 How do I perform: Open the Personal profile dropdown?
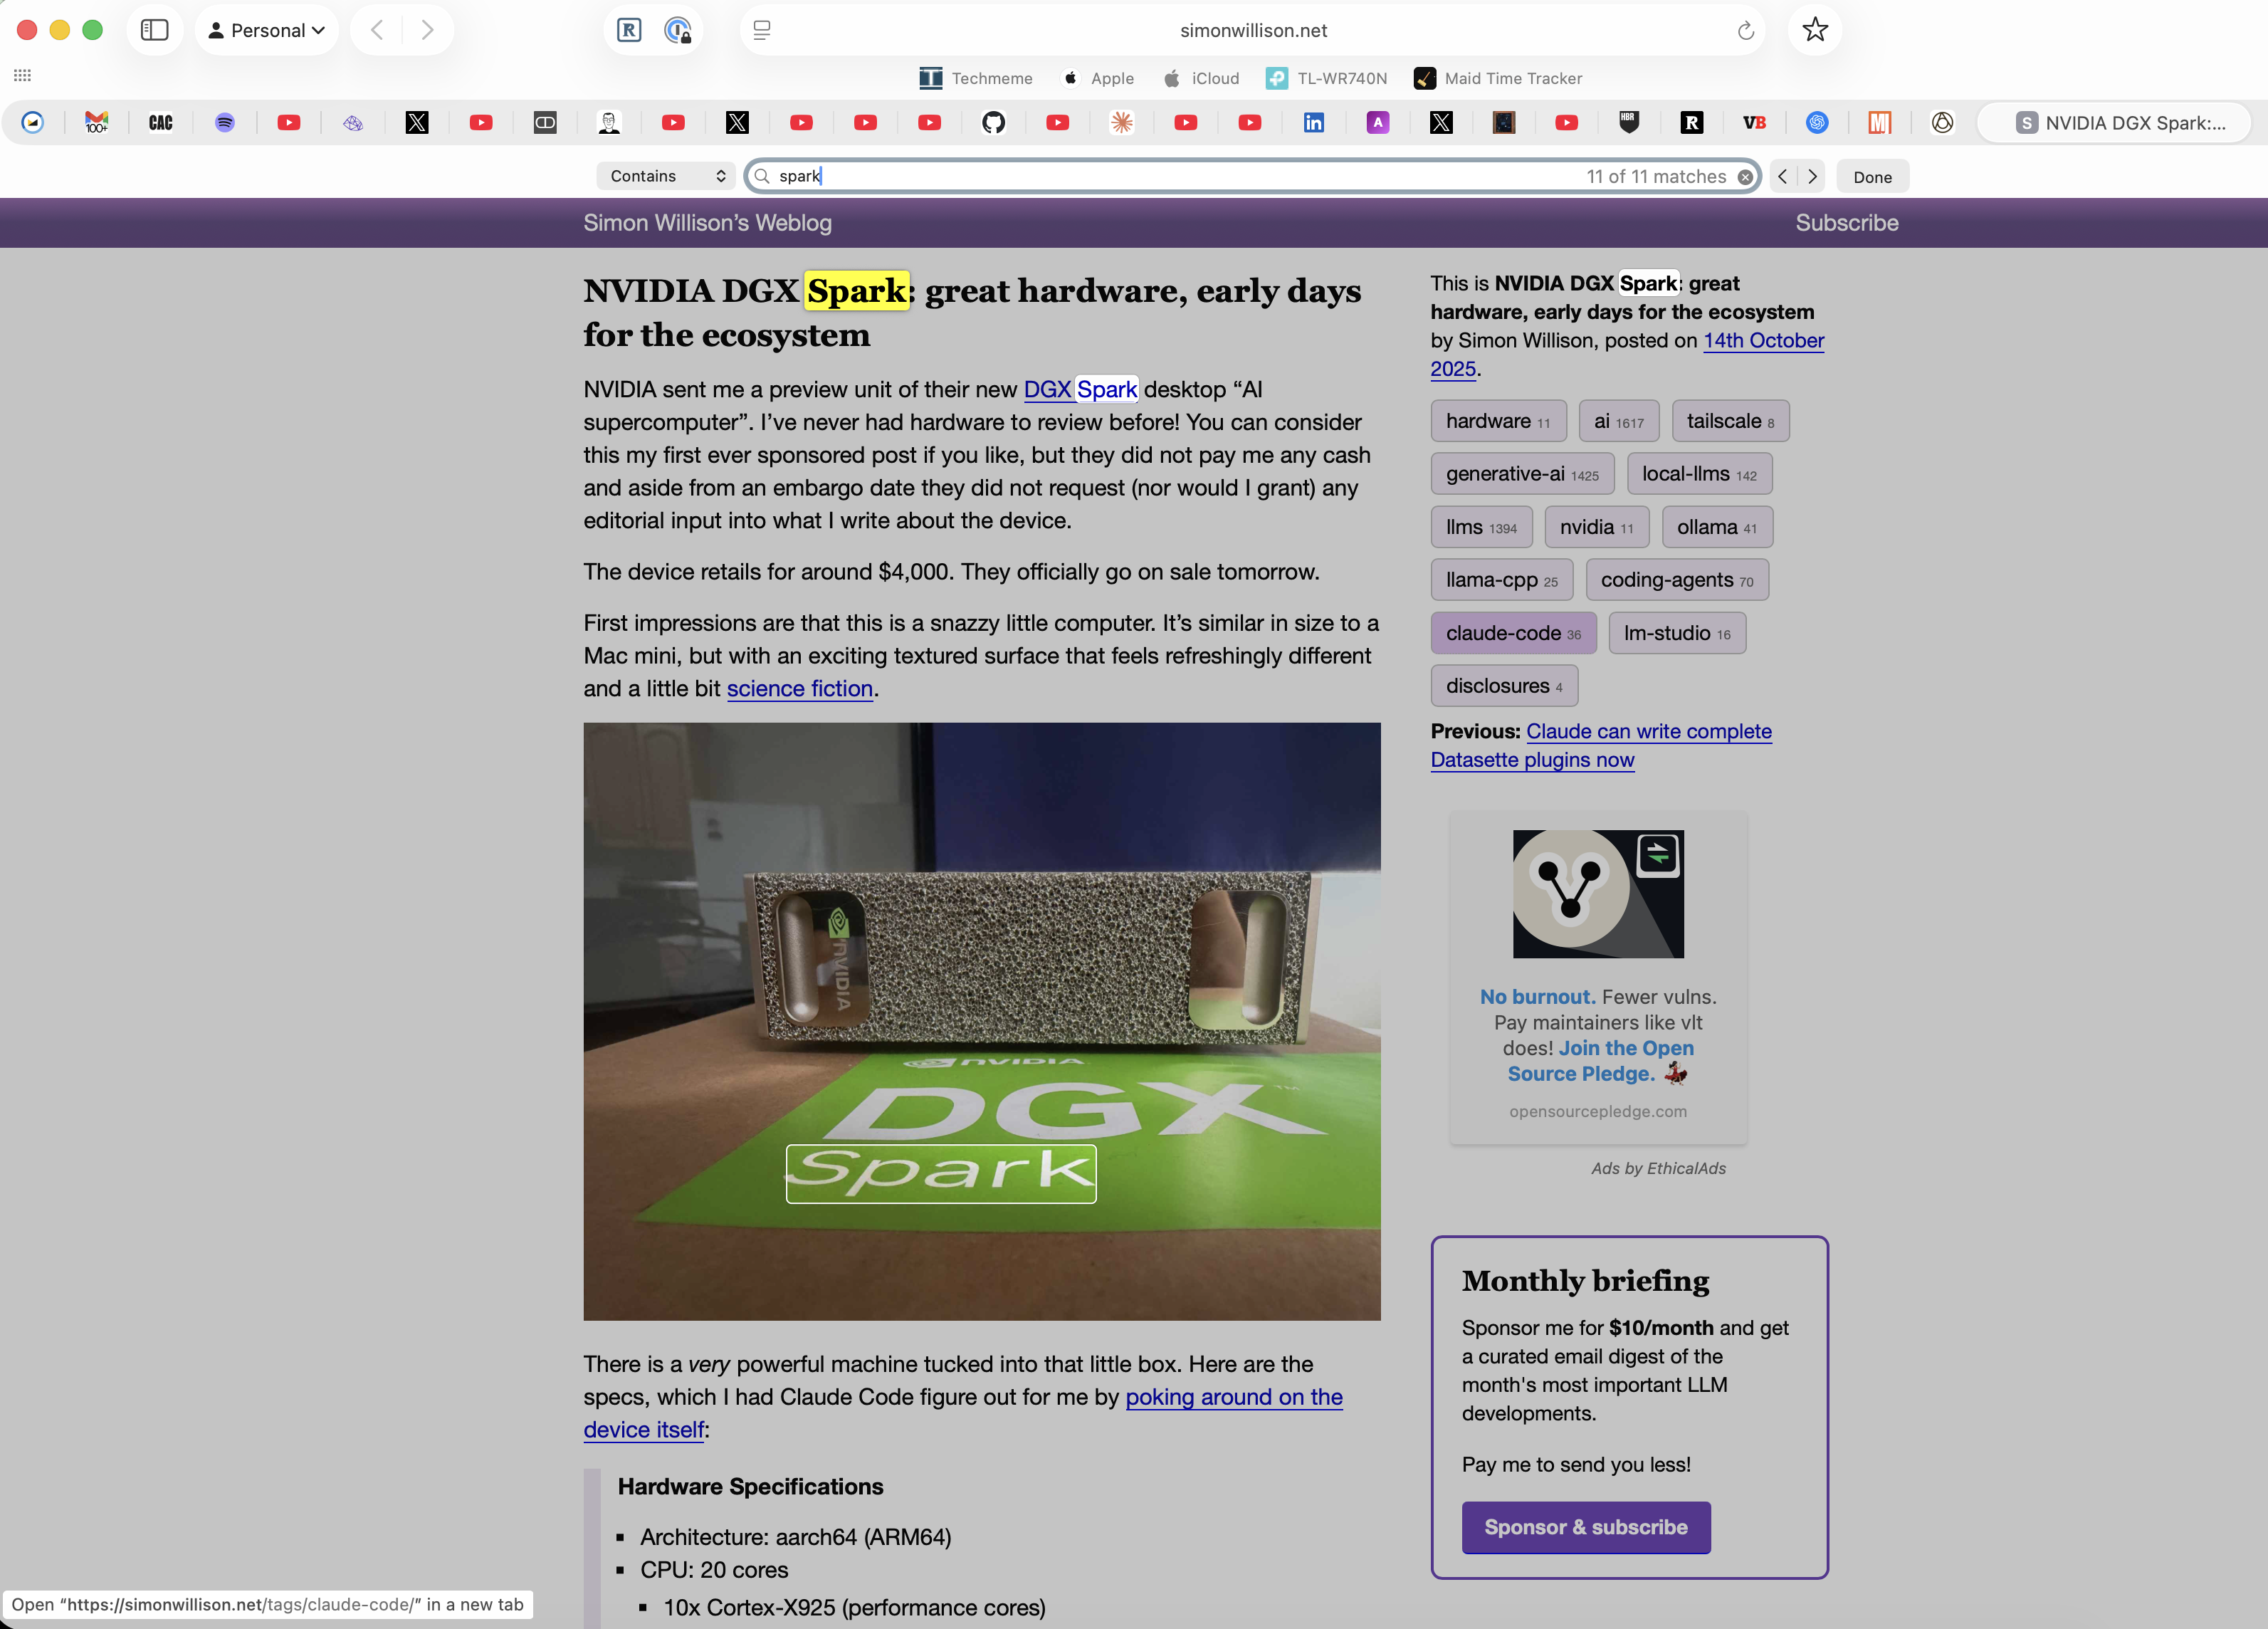tap(267, 30)
